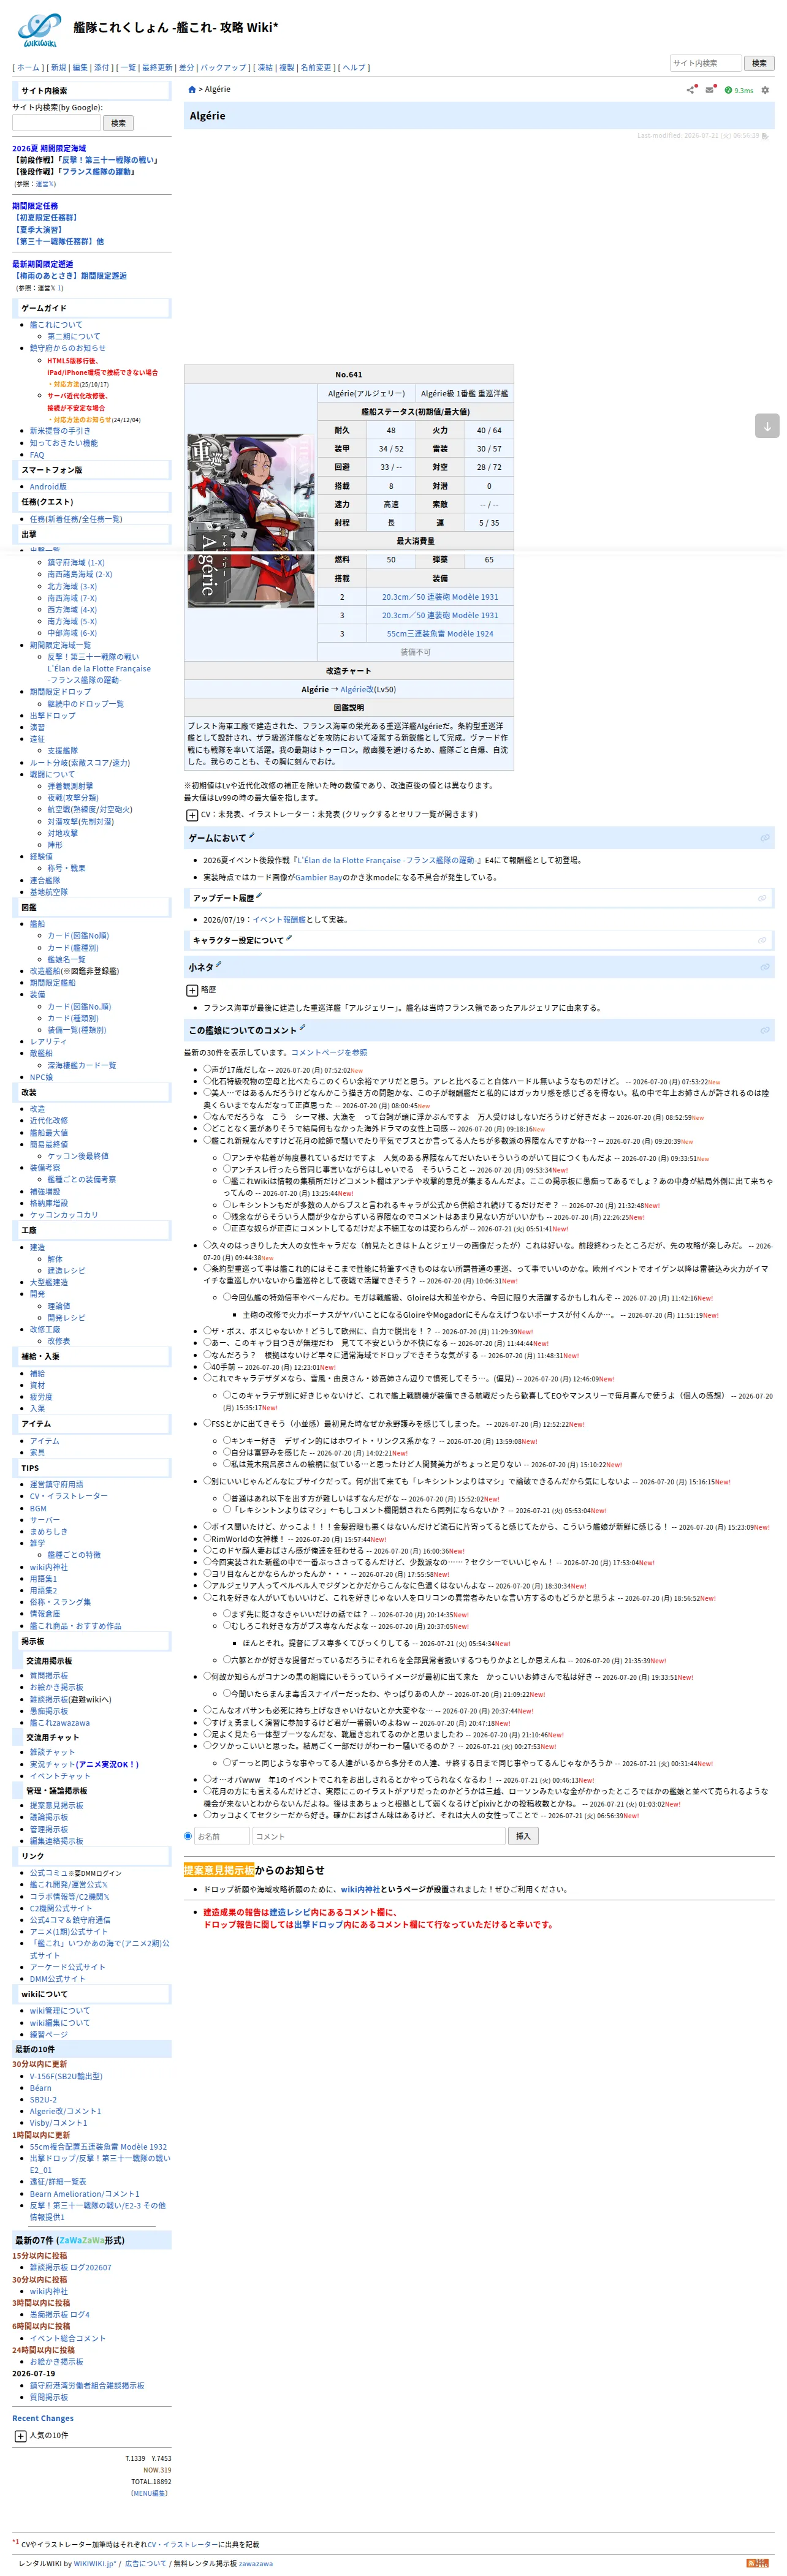Open the share icon near page title
The width and height of the screenshot is (787, 2576).
[x=690, y=90]
